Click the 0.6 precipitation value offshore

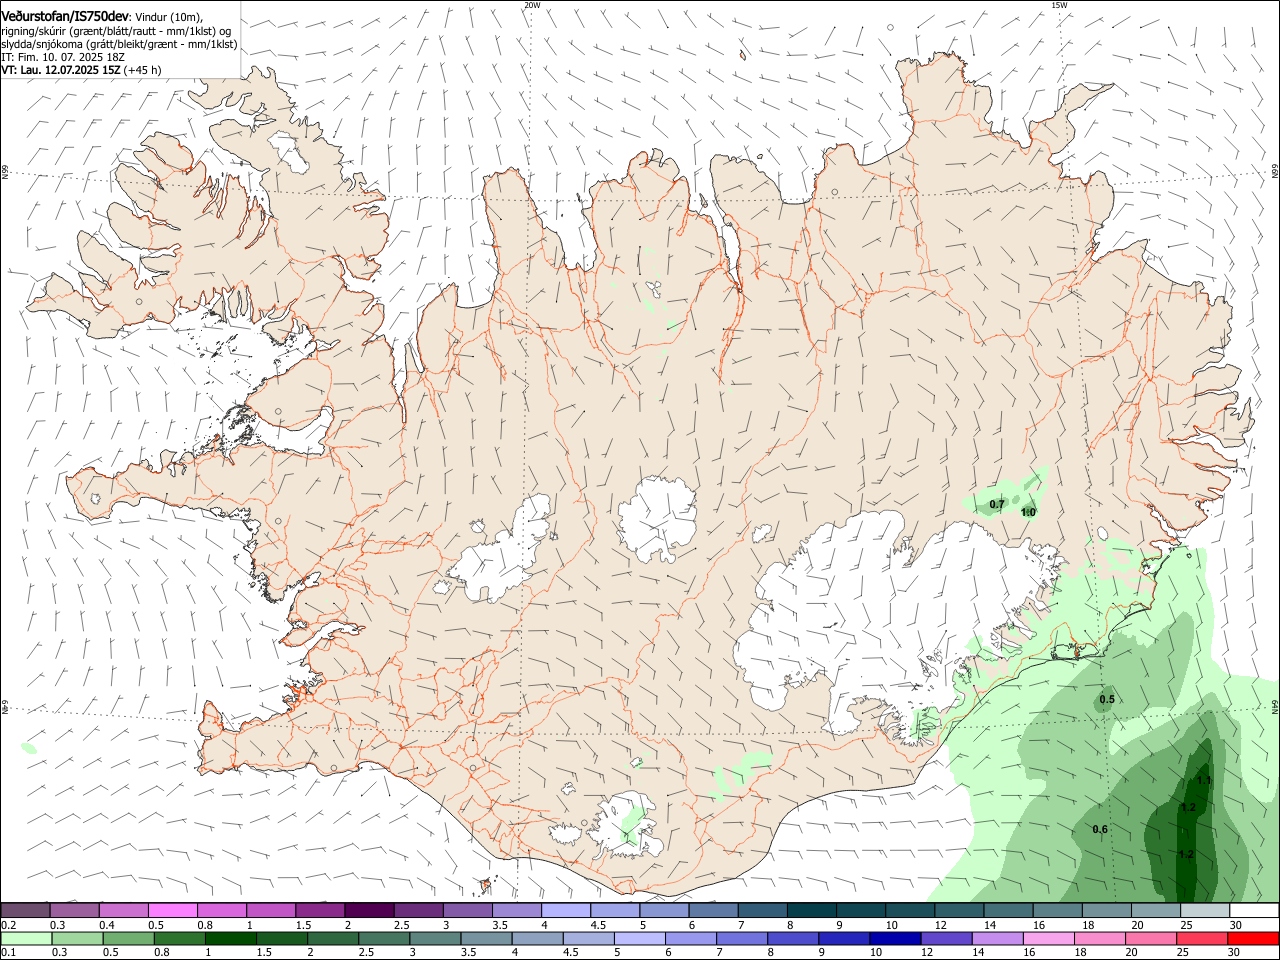(1100, 829)
